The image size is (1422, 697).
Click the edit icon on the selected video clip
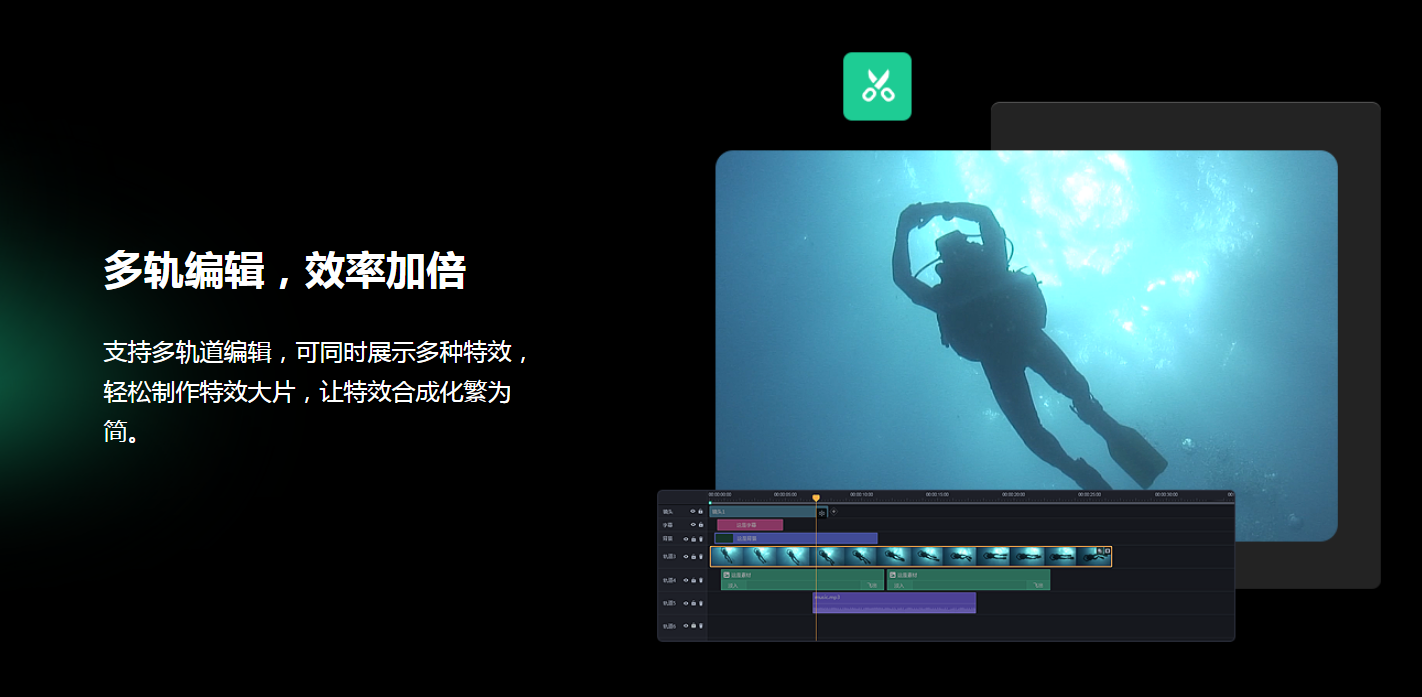(1098, 551)
